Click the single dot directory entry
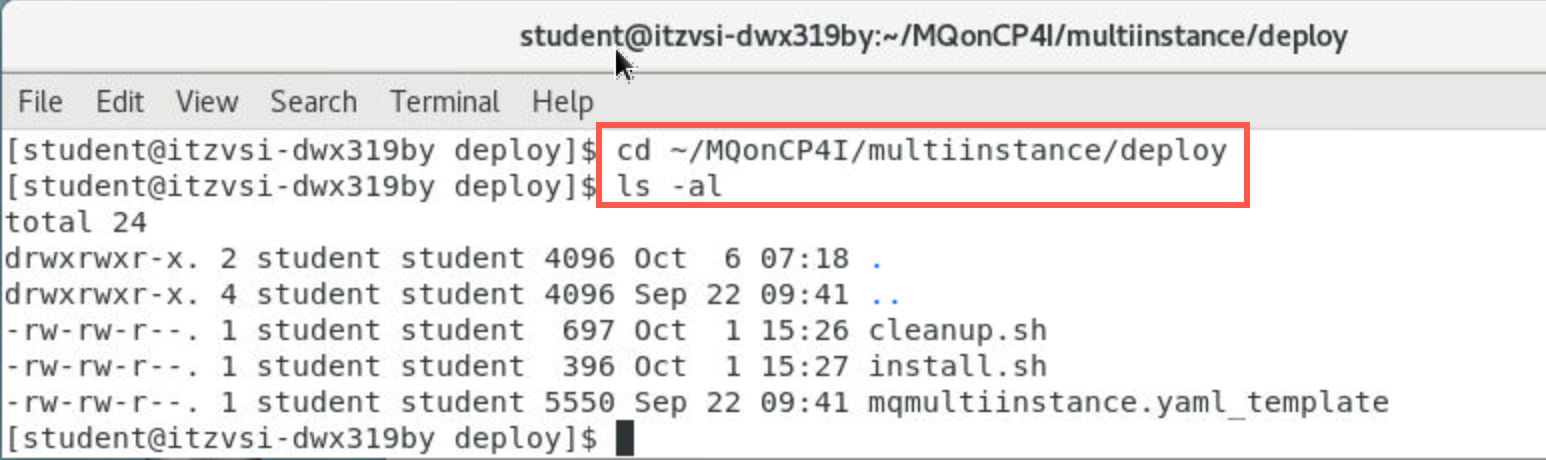The height and width of the screenshot is (460, 1546). (x=877, y=261)
